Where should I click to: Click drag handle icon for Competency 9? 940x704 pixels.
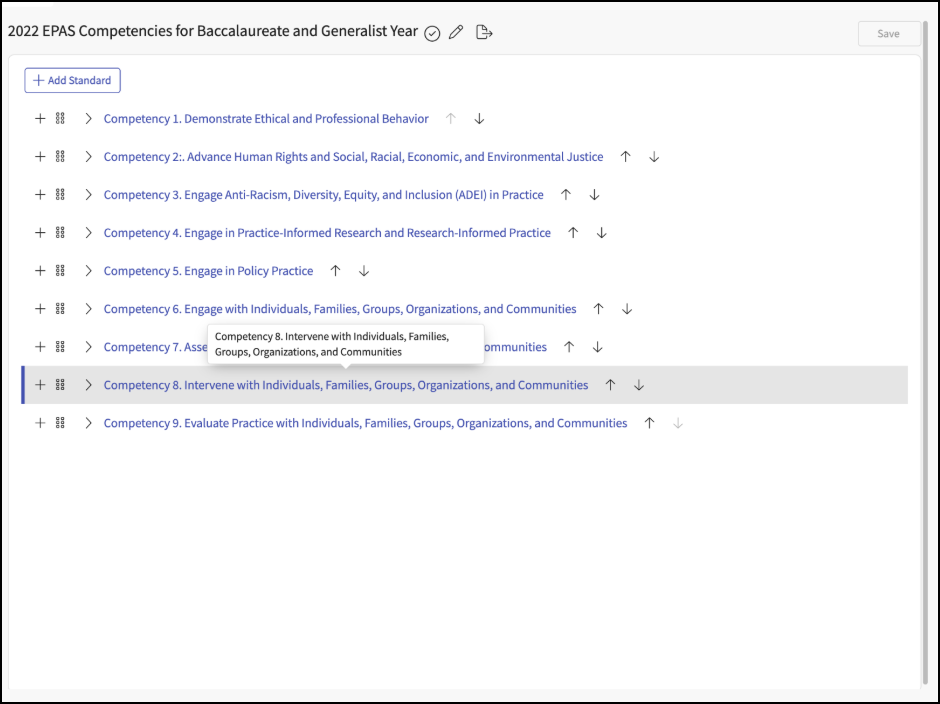[60, 423]
